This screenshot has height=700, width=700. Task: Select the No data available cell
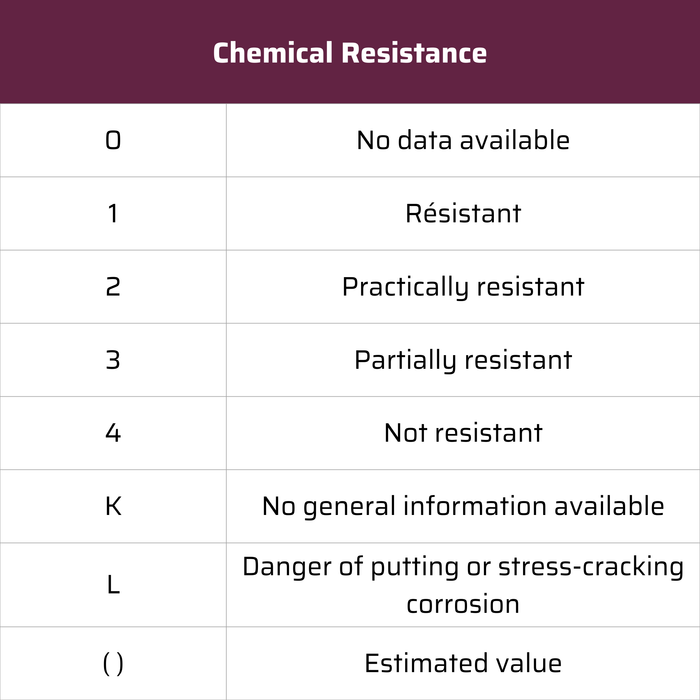pyautogui.click(x=463, y=141)
